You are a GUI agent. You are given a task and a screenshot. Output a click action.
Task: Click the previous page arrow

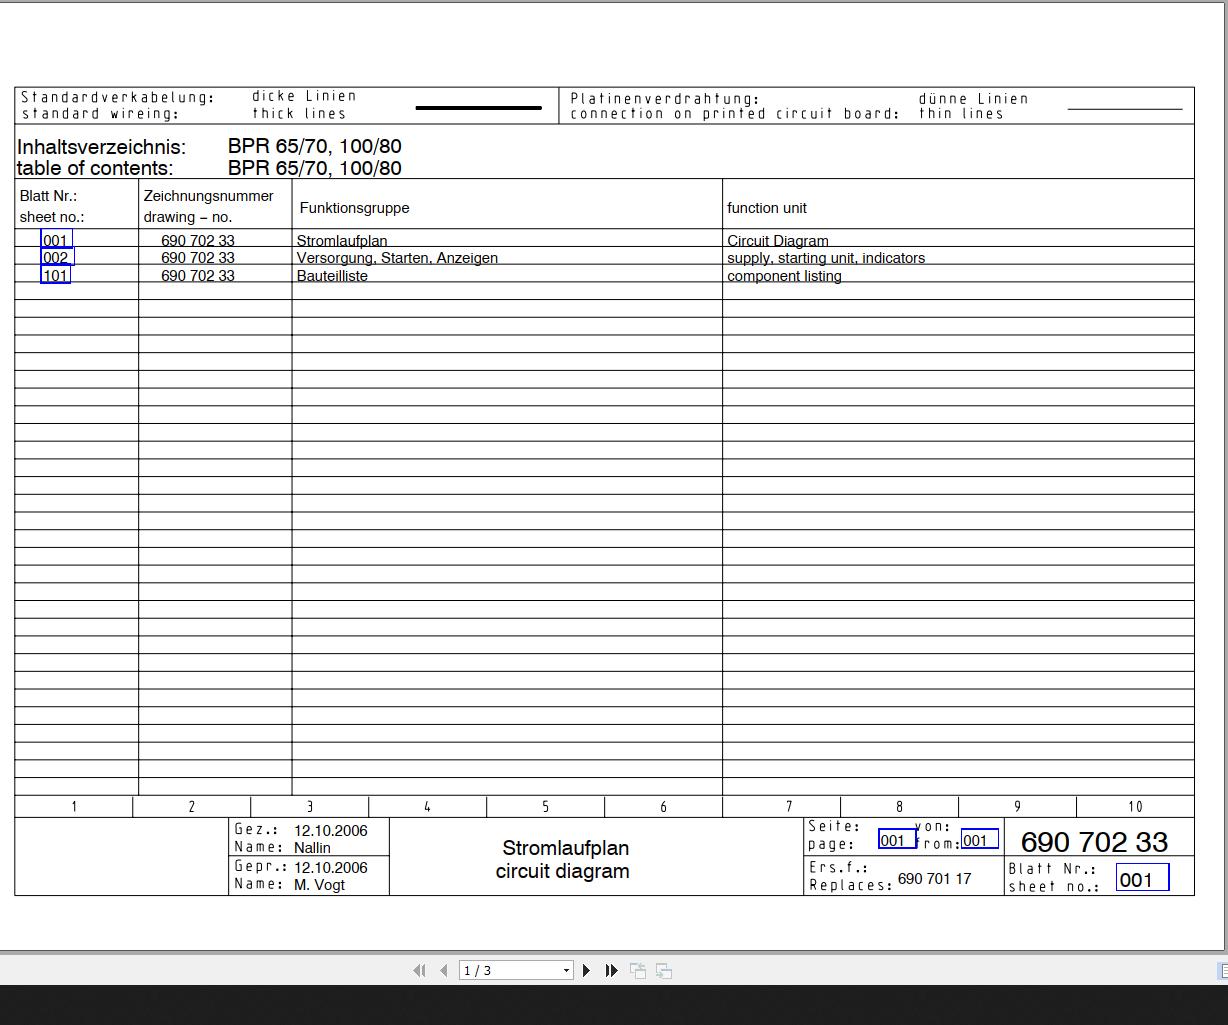(x=443, y=970)
